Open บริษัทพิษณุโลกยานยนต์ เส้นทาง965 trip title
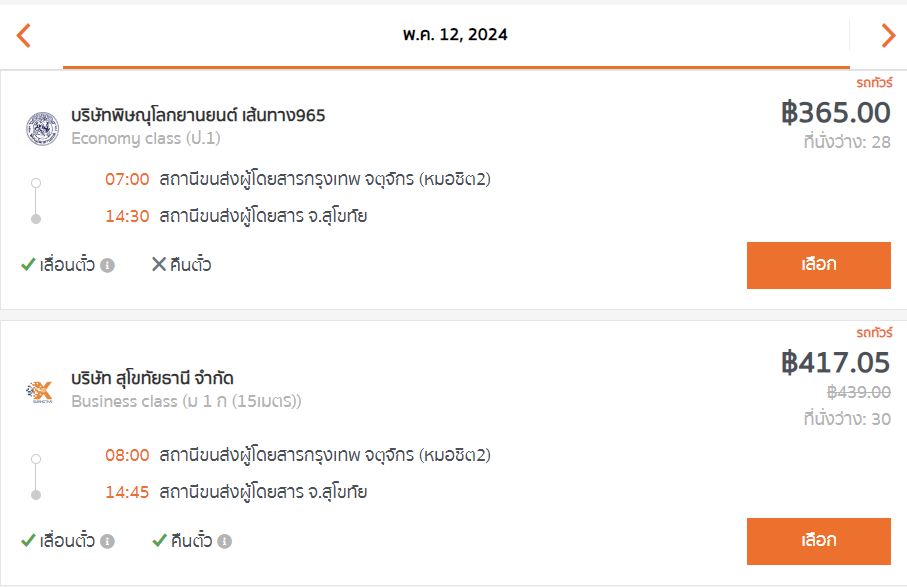The image size is (907, 587). click(x=198, y=115)
